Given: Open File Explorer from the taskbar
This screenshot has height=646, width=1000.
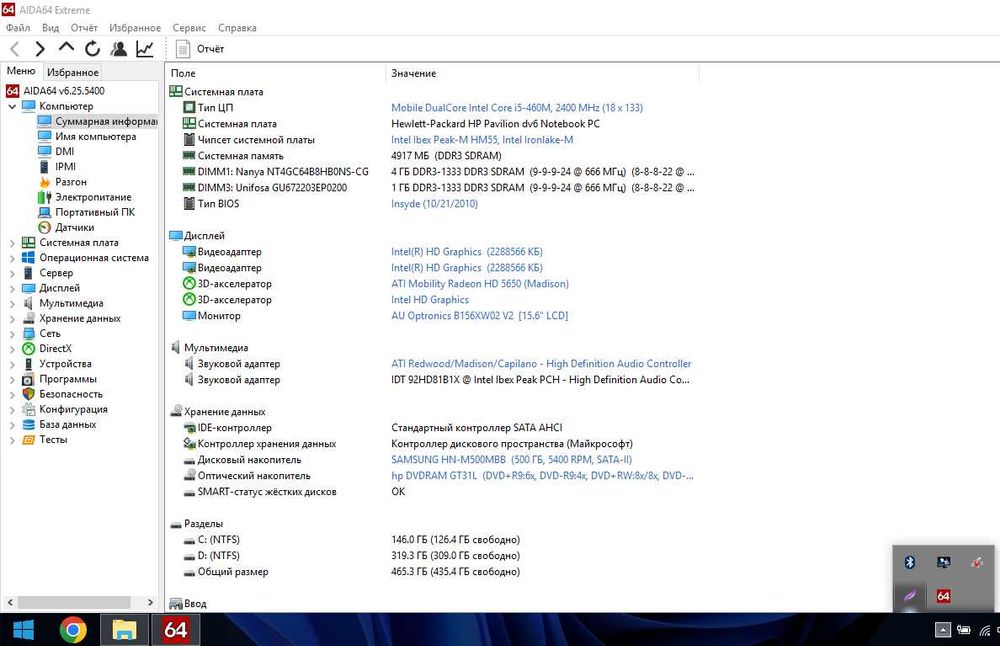Looking at the screenshot, I should point(124,630).
